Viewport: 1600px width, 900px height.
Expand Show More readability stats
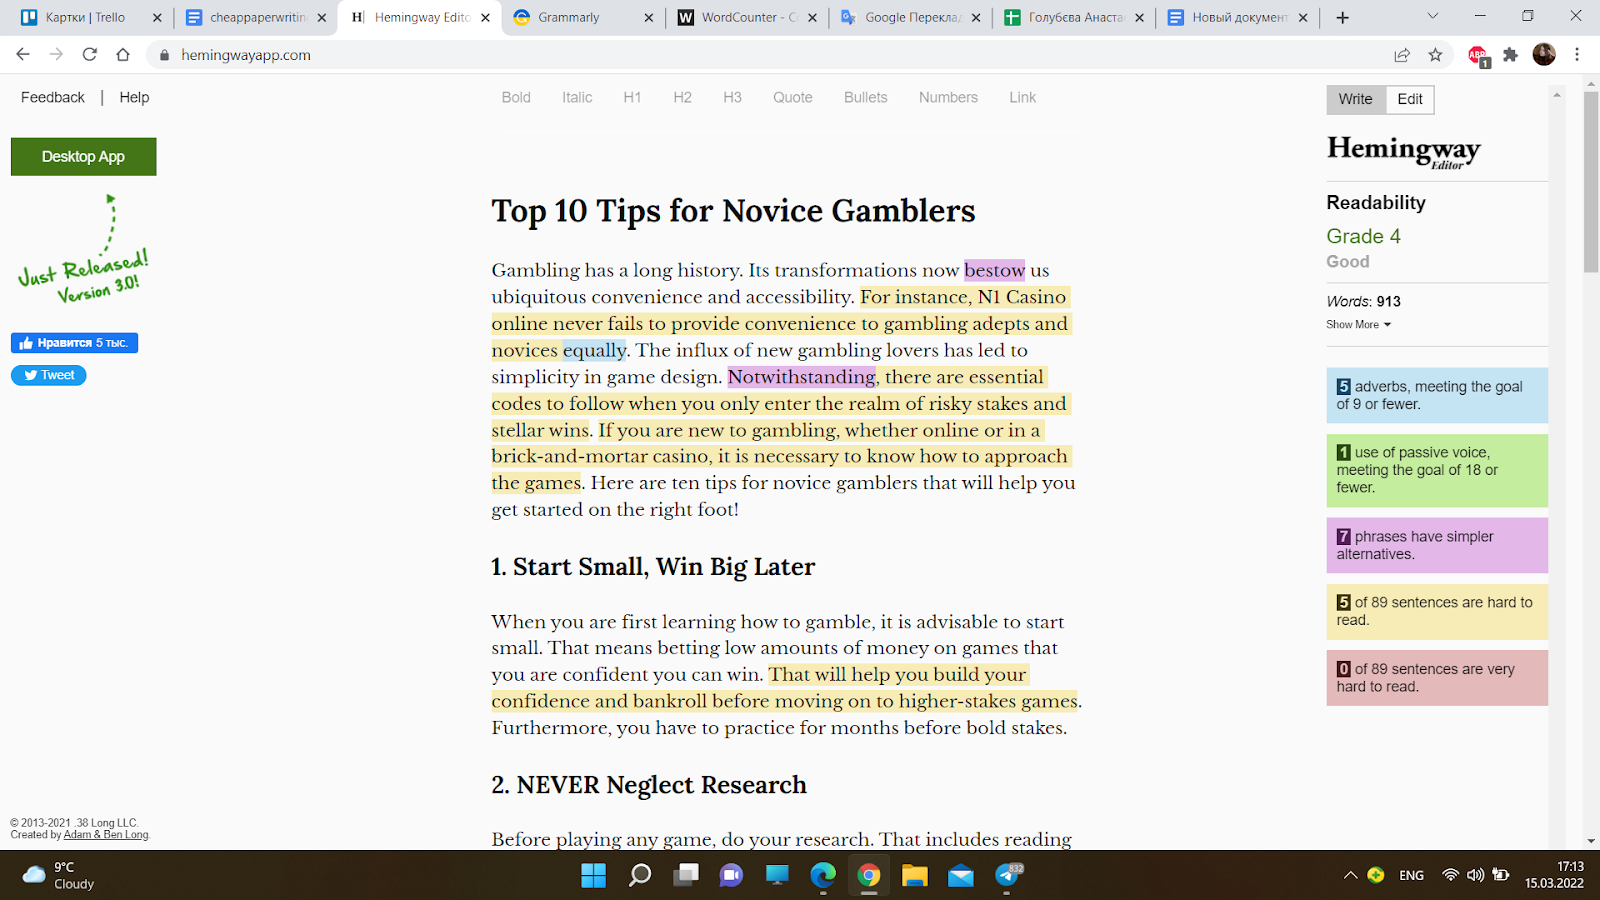[x=1358, y=324]
